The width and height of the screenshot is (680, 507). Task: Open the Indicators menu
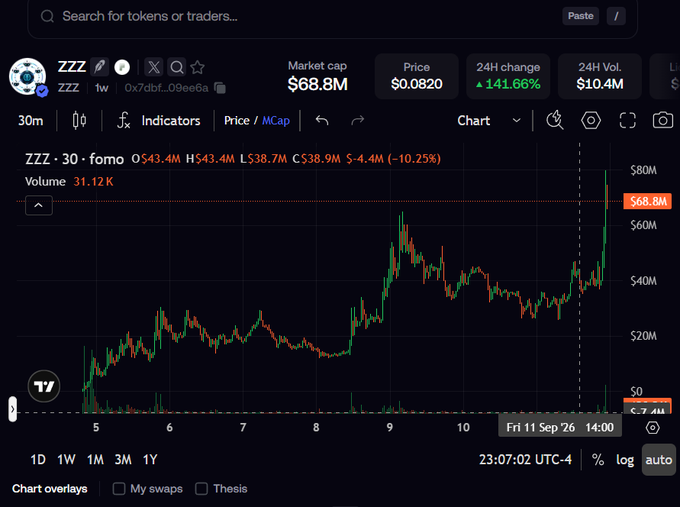click(159, 120)
